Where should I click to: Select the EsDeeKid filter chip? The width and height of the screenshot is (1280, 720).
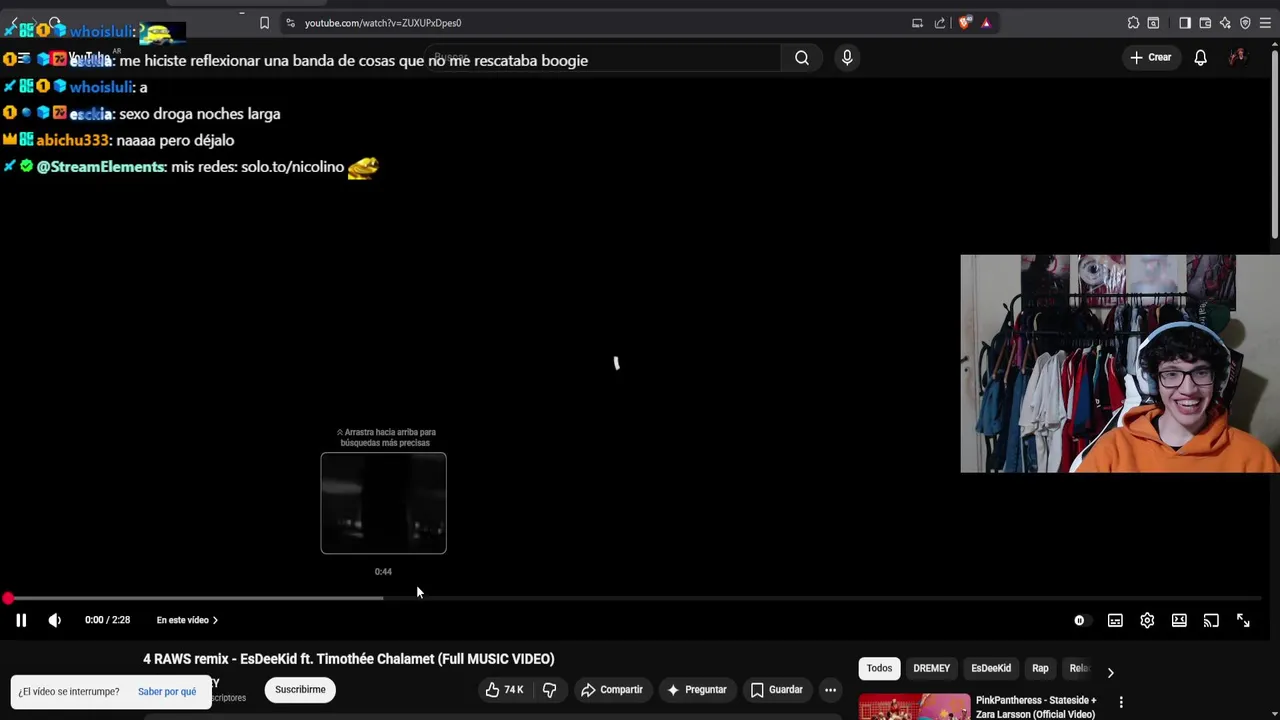[991, 668]
